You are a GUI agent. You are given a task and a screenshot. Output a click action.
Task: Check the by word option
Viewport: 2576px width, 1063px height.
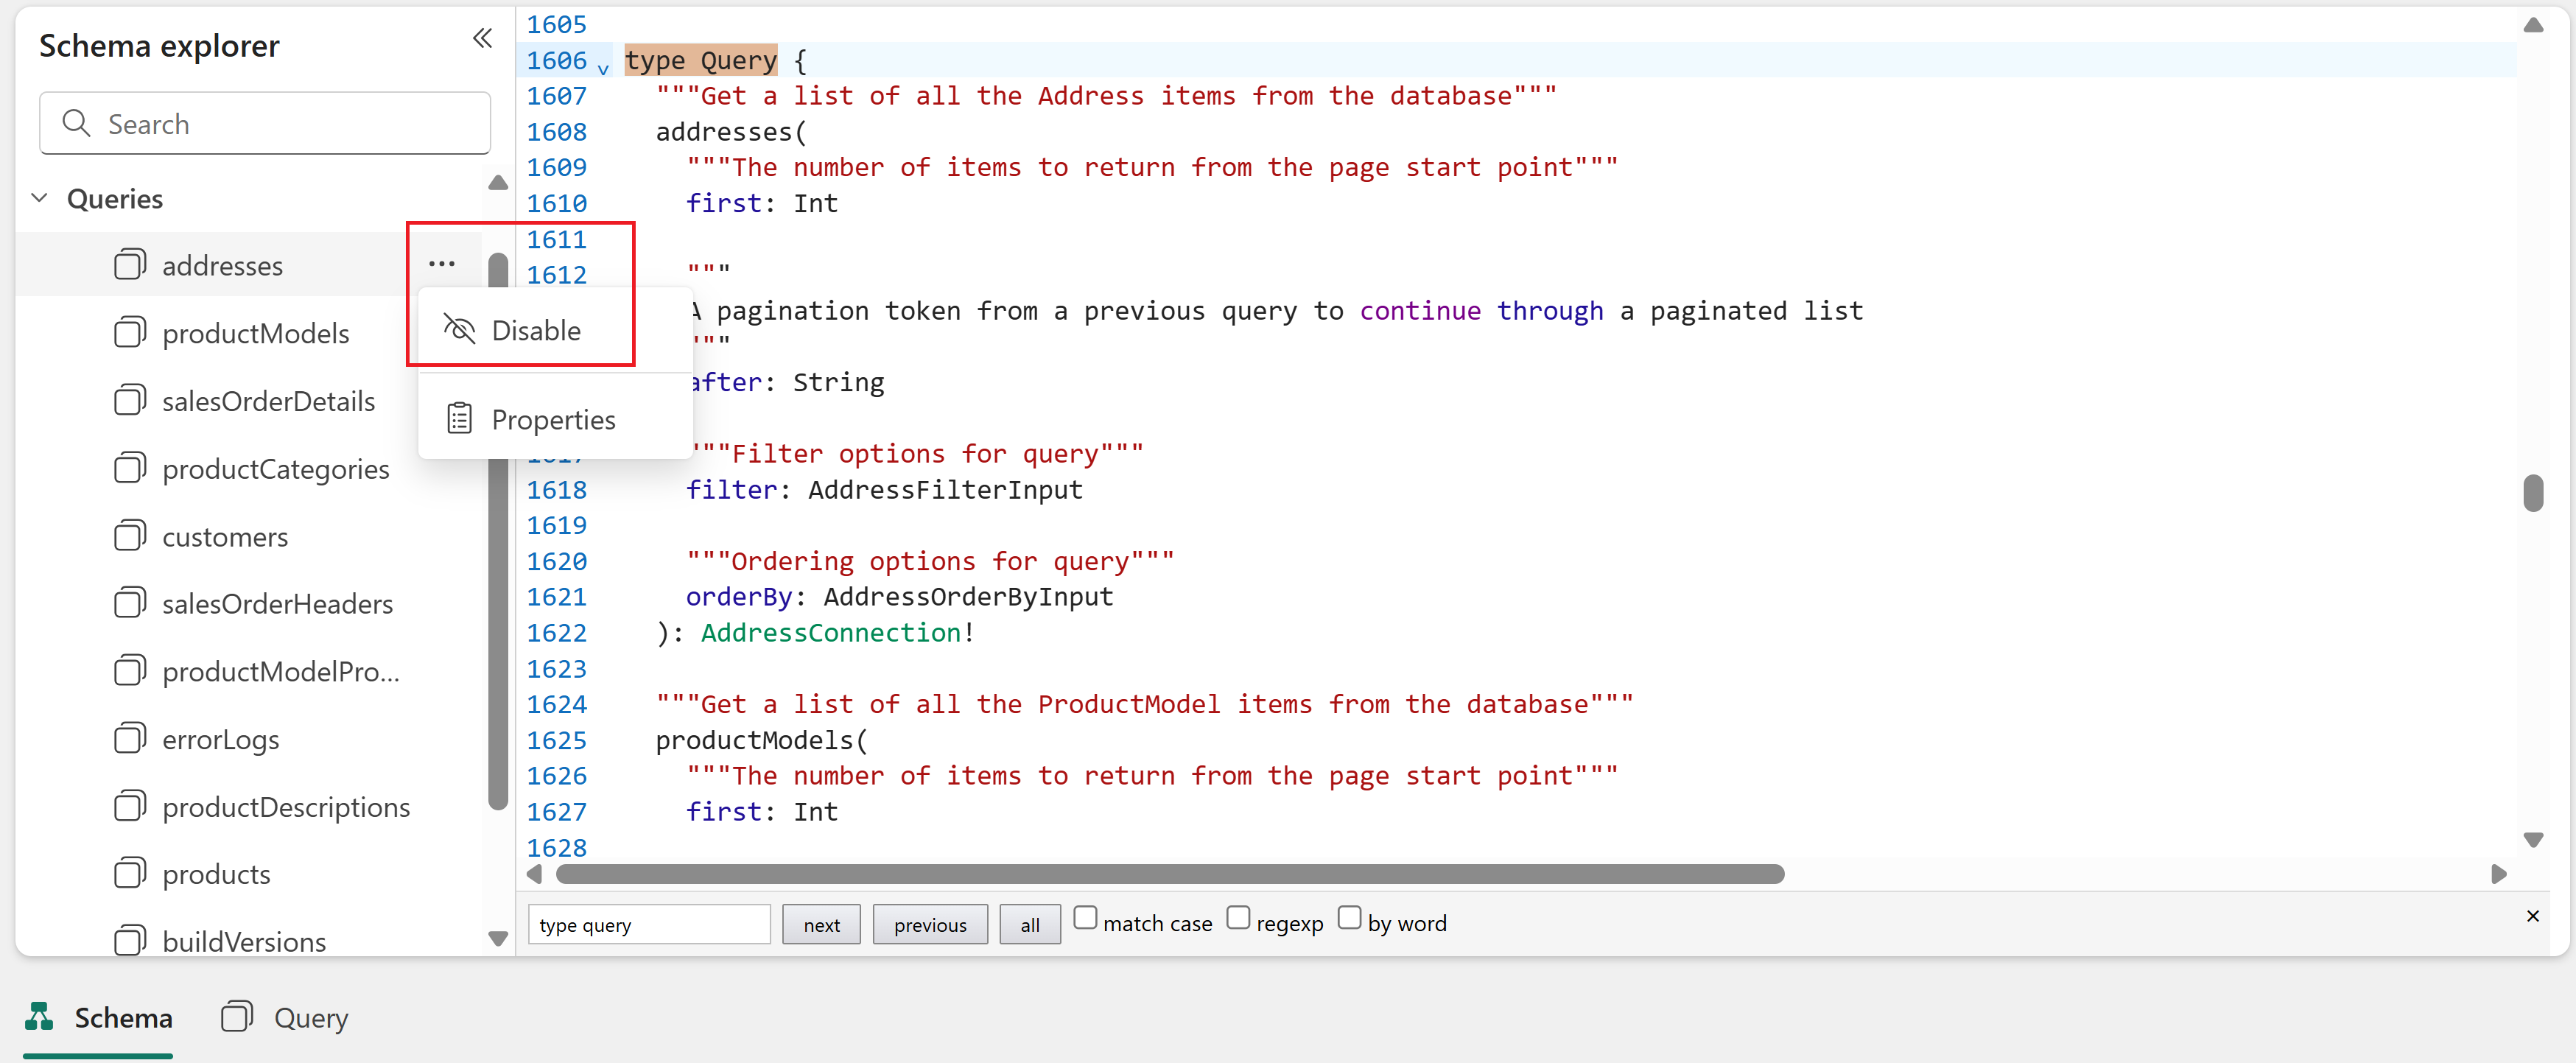pos(1349,917)
